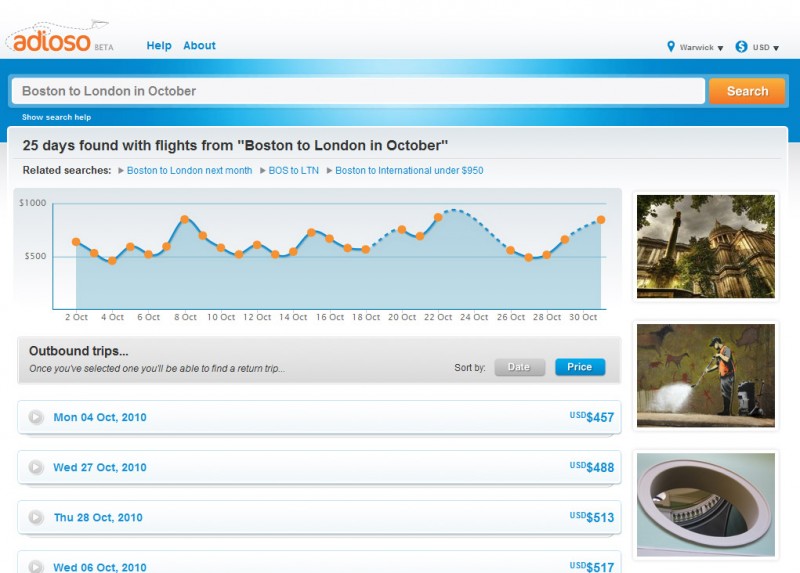Expand the Mon 04 Oct trip arrow icon

pyautogui.click(x=36, y=417)
